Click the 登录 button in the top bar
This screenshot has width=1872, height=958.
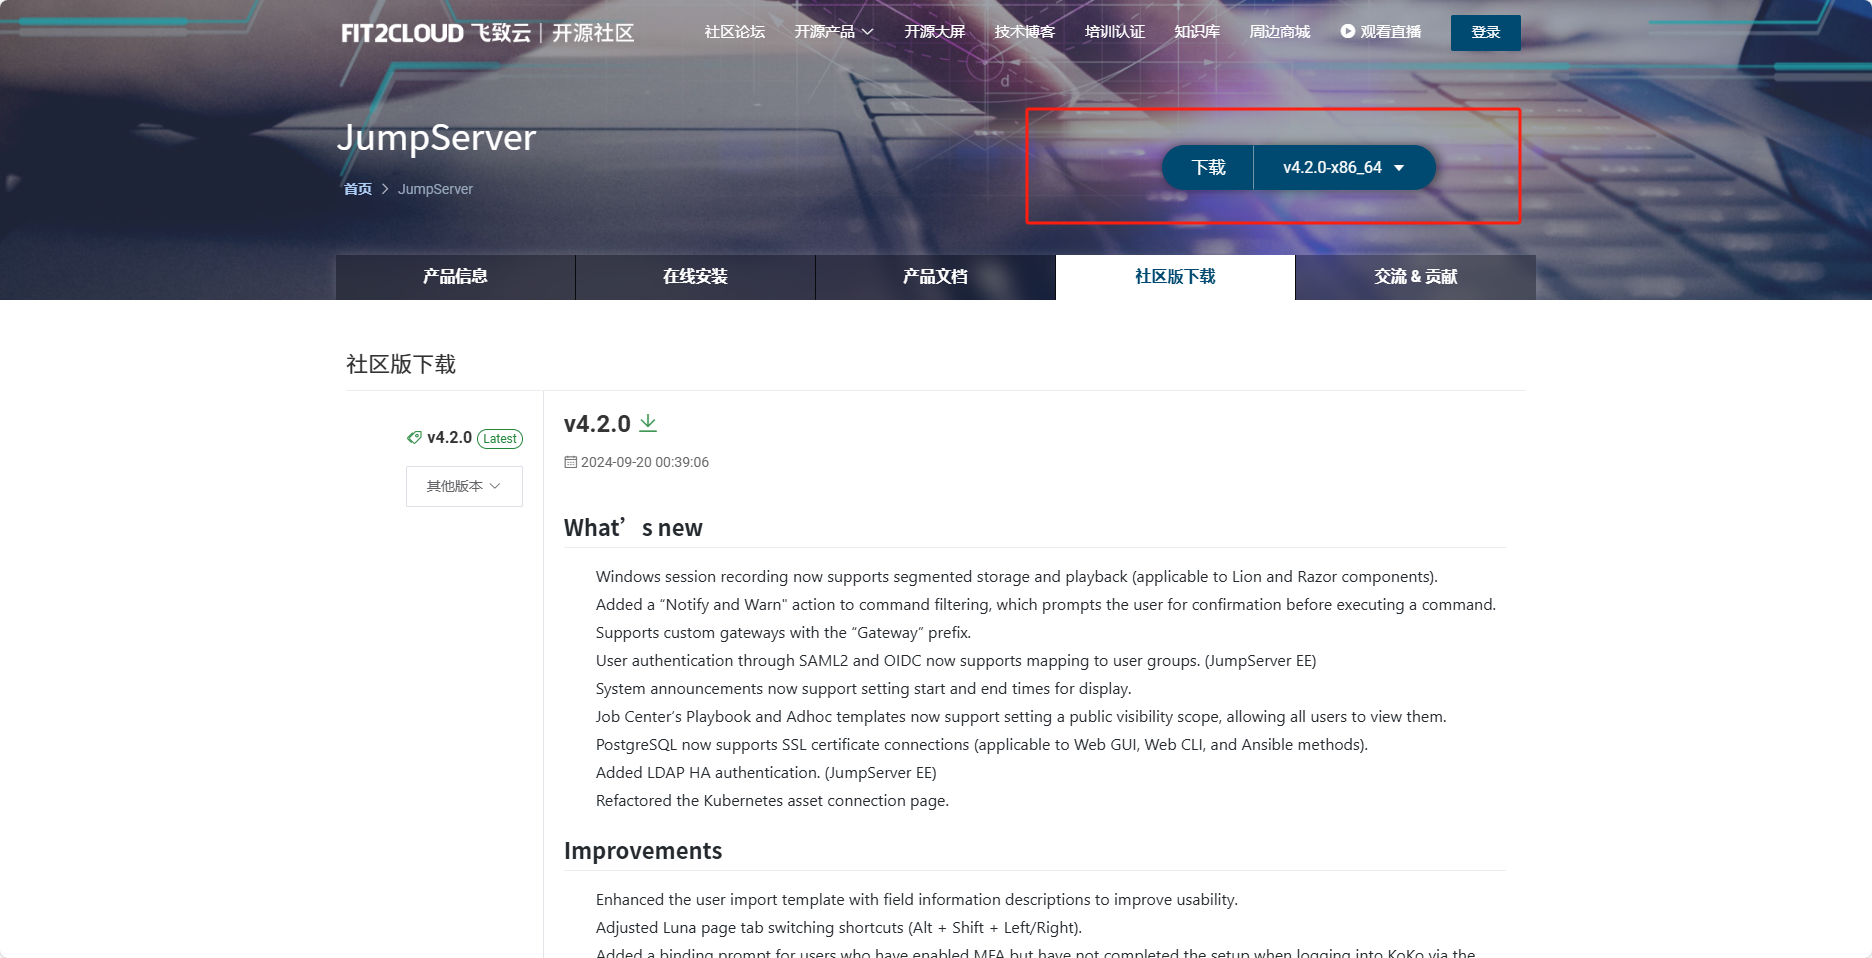click(x=1485, y=32)
